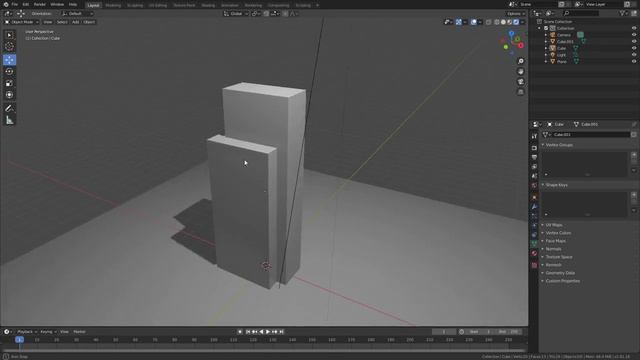
Task: Switch to the Layout workspace tab
Action: pyautogui.click(x=93, y=5)
